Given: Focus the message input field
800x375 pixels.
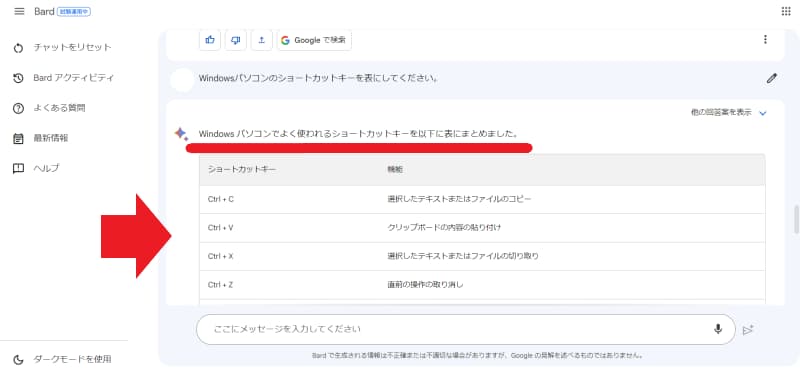Looking at the screenshot, I should 466,329.
